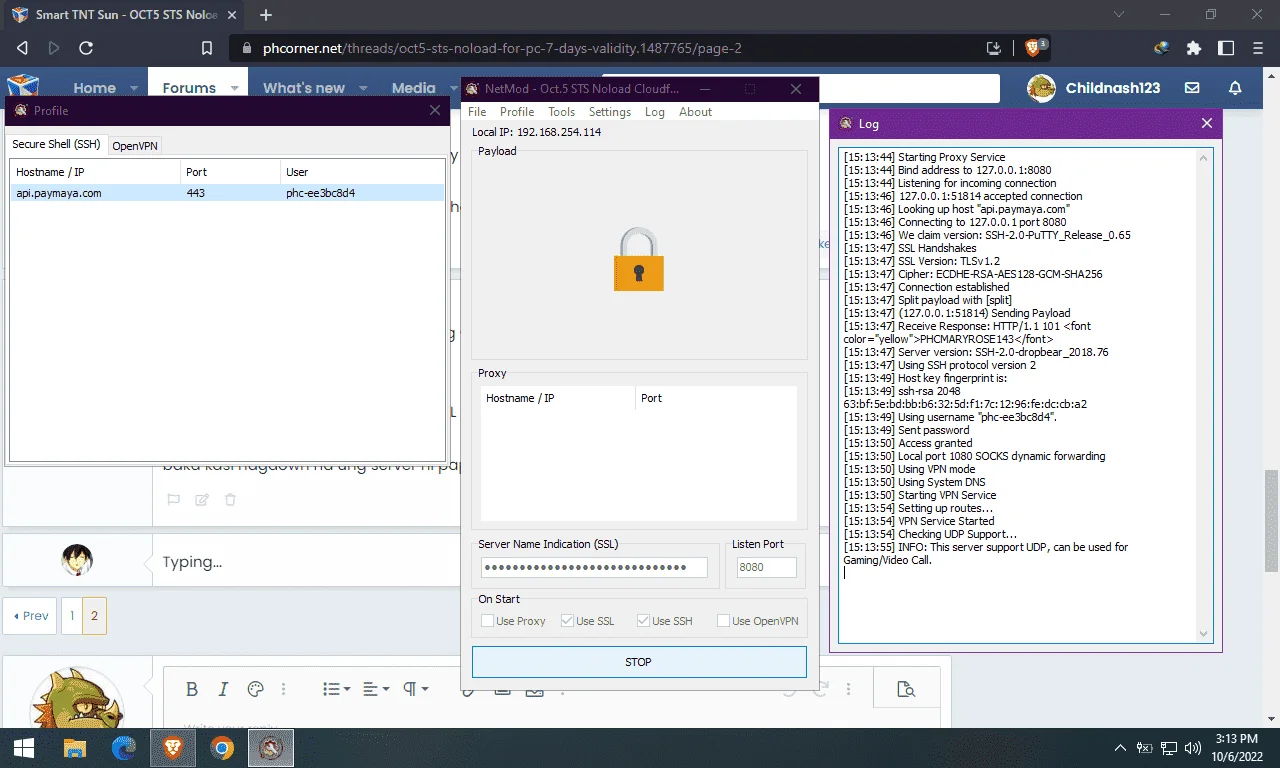
Task: Switch to the Secure Shell (SSH) tab
Action: point(56,144)
